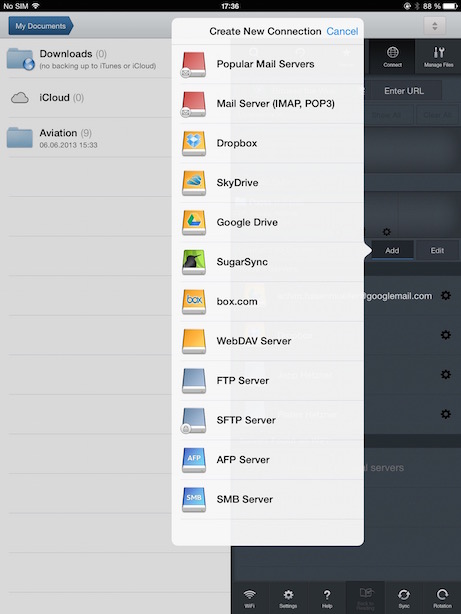Tap the Mail Server IMAP POP3 icon
The height and width of the screenshot is (614, 461).
pos(193,104)
